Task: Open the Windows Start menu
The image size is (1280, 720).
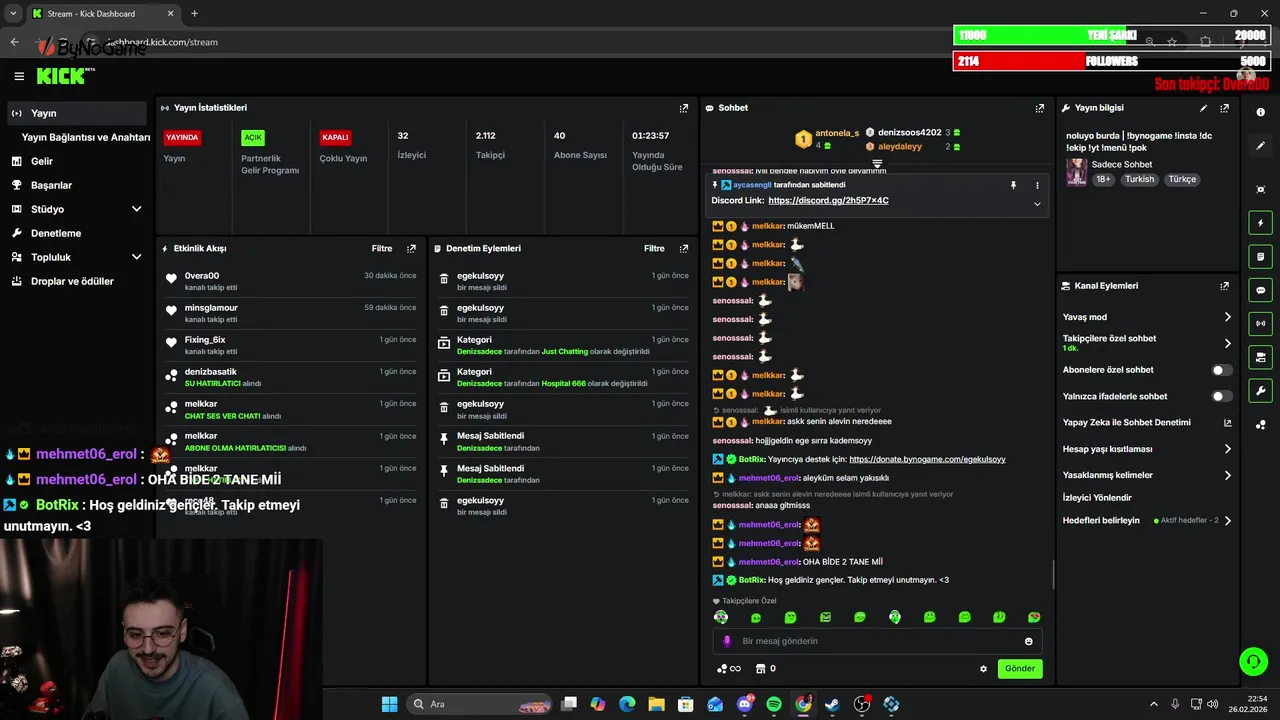Action: tap(389, 704)
